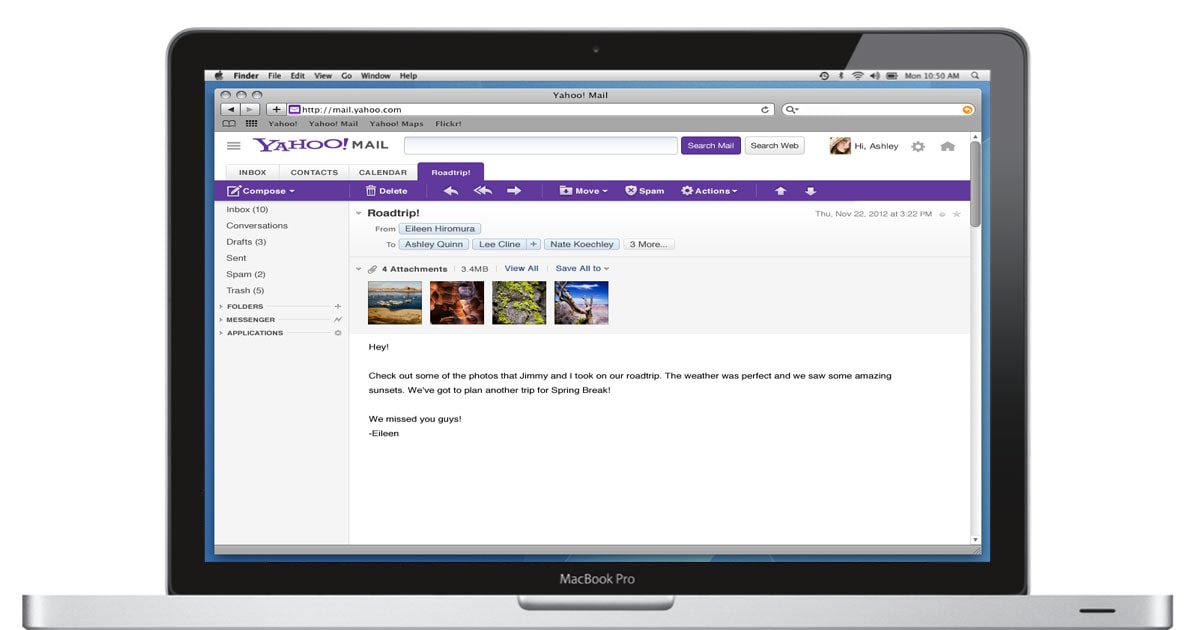This screenshot has height=630, width=1200.
Task: Toggle the star flag on Roadtrip! message
Action: click(x=956, y=214)
